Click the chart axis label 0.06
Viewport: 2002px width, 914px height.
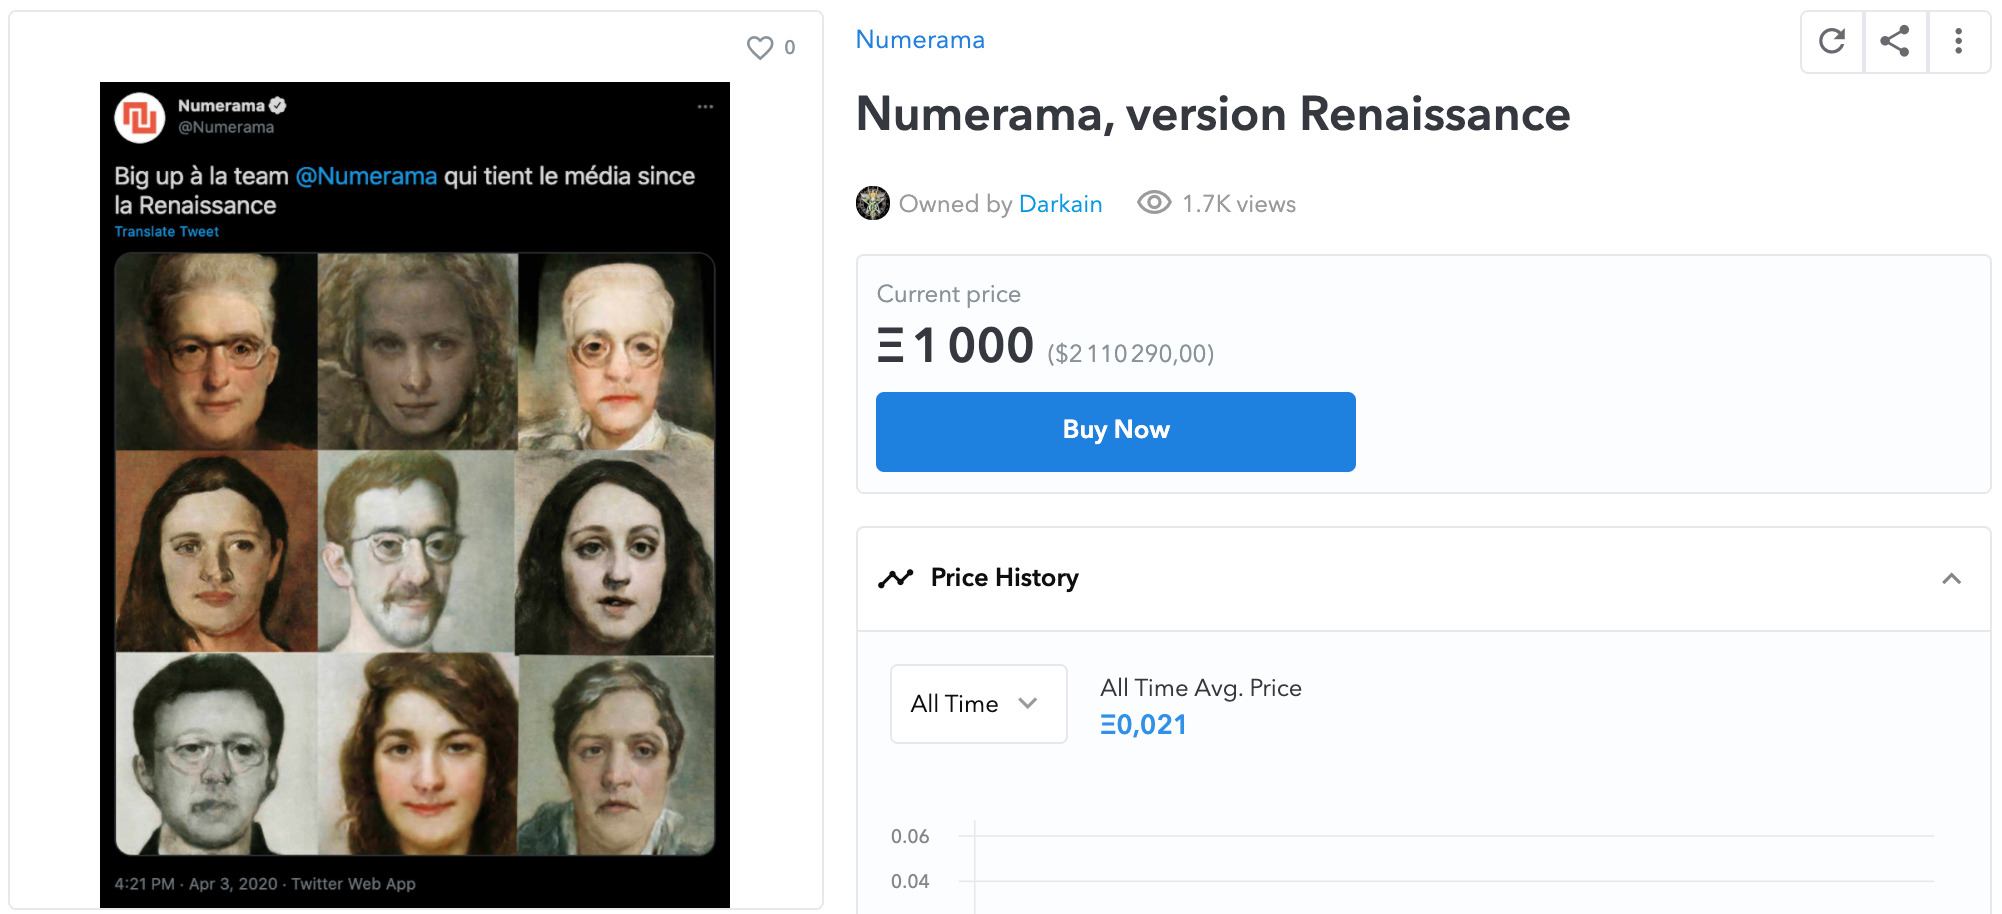coord(910,836)
